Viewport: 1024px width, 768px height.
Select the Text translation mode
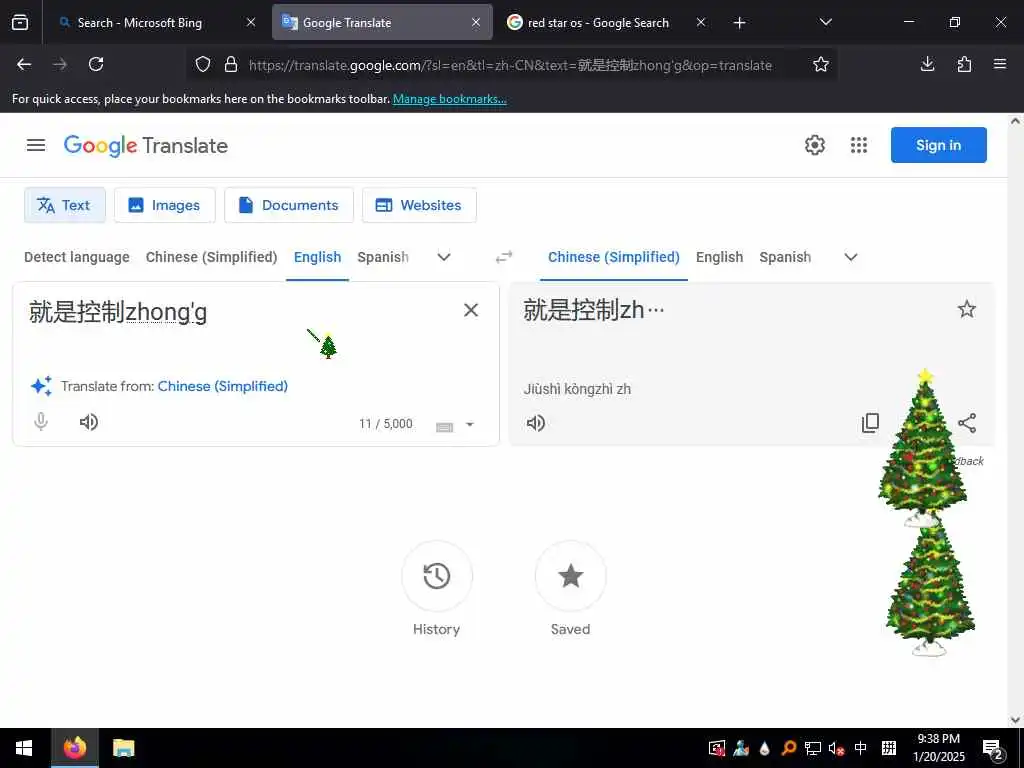tap(65, 205)
